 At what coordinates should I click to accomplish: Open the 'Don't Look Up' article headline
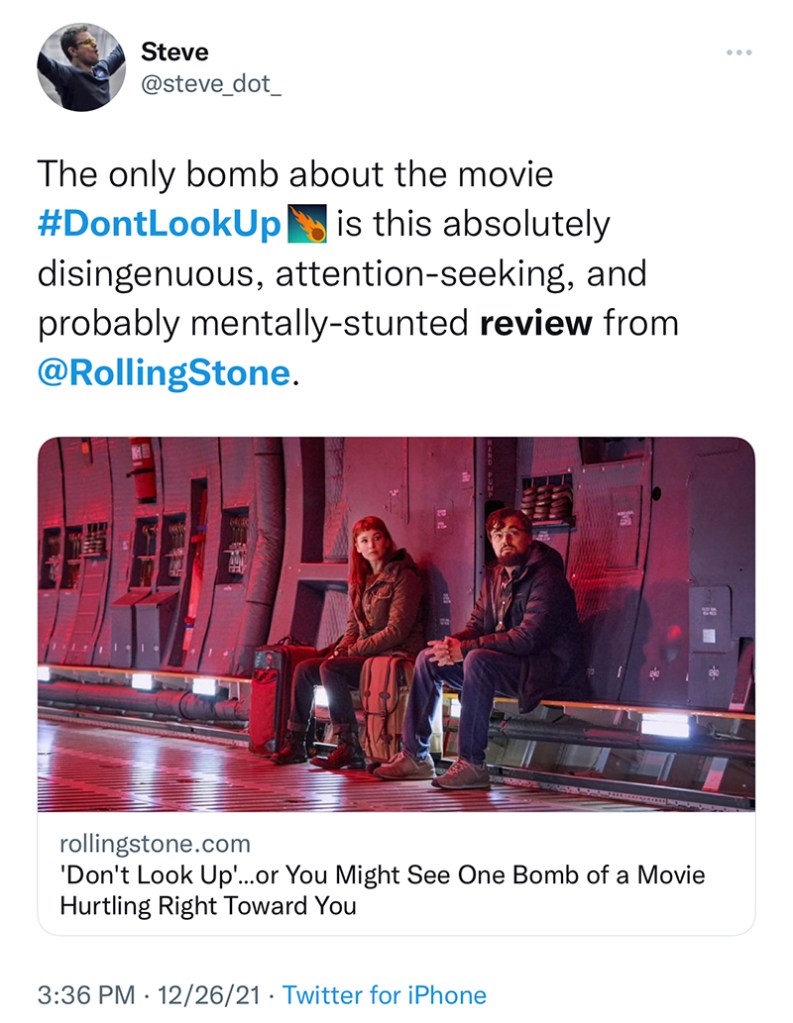tap(382, 875)
